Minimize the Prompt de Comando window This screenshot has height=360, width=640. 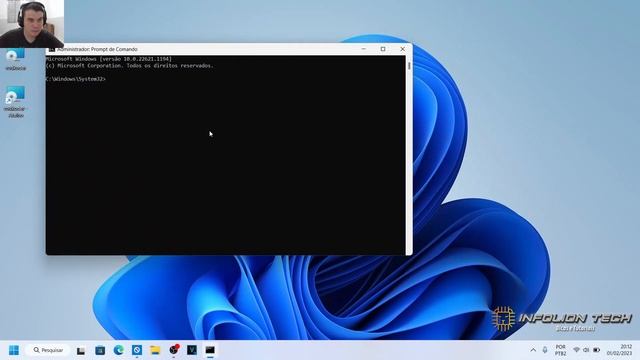click(364, 49)
